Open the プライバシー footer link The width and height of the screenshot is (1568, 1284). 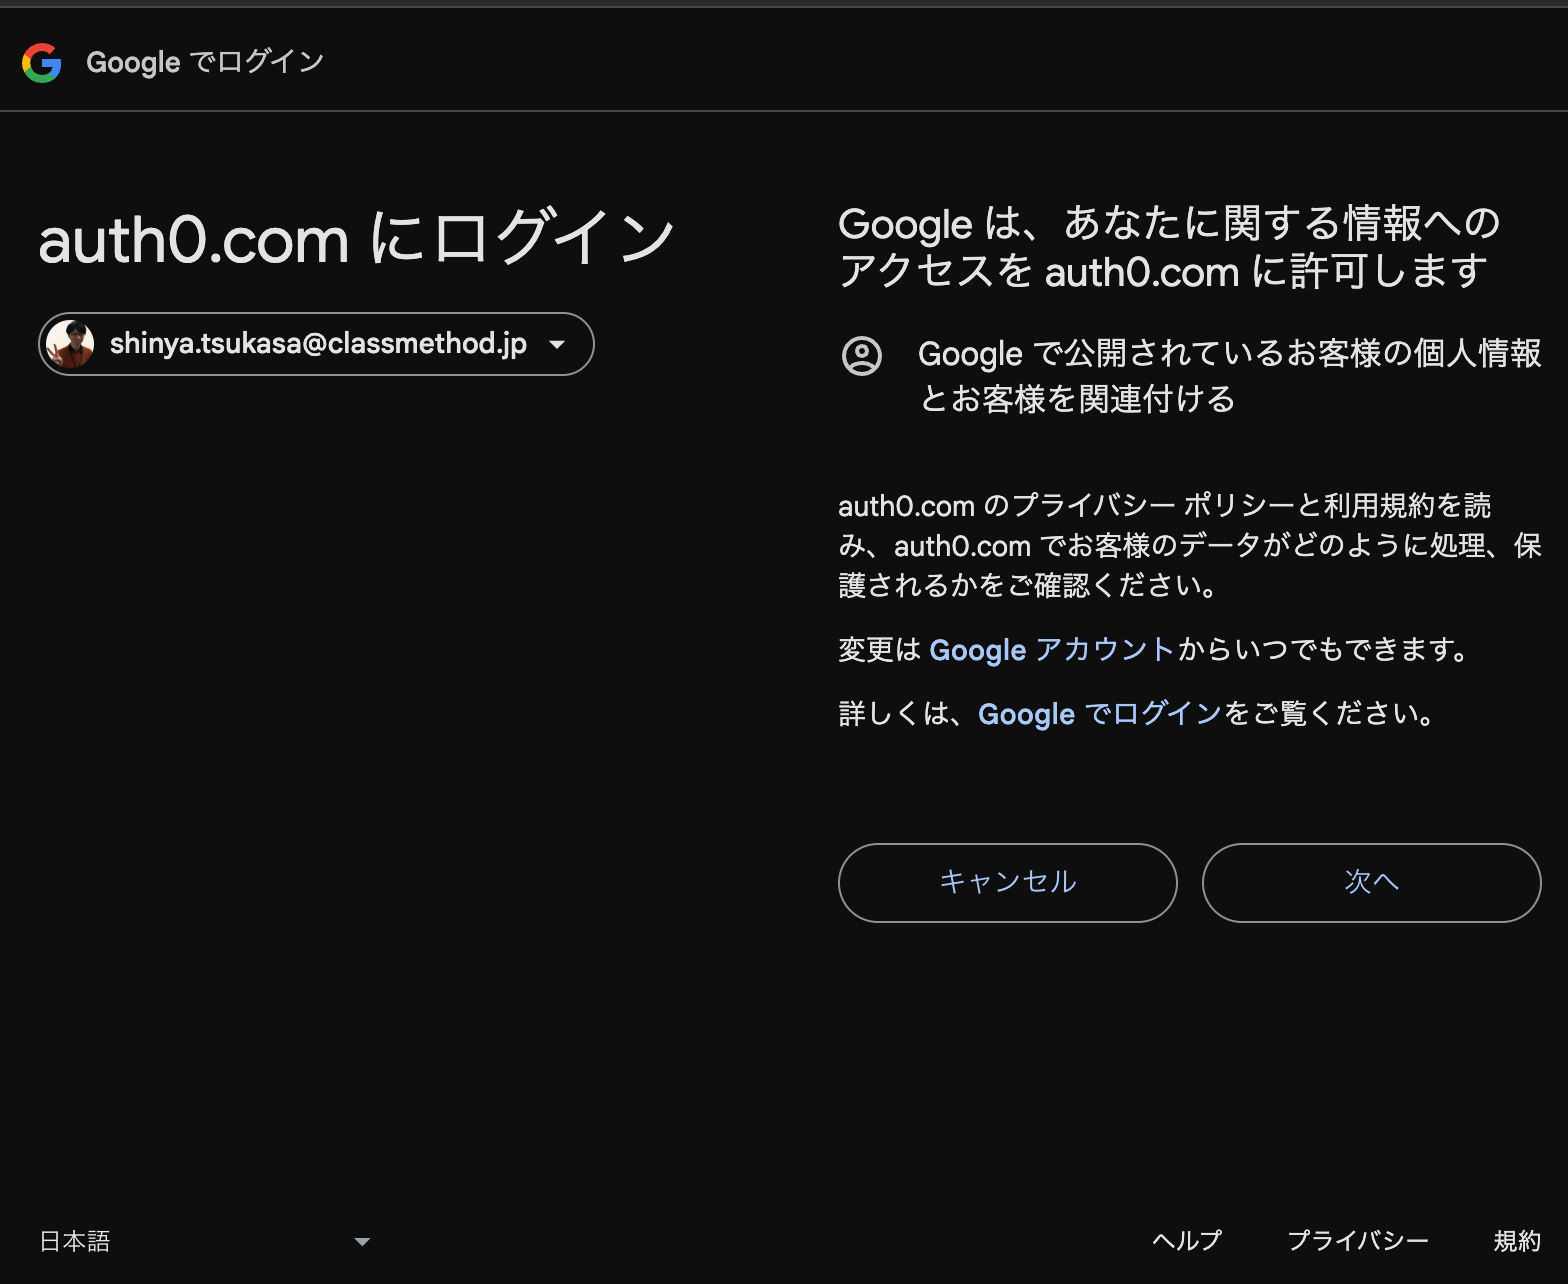click(x=1357, y=1241)
